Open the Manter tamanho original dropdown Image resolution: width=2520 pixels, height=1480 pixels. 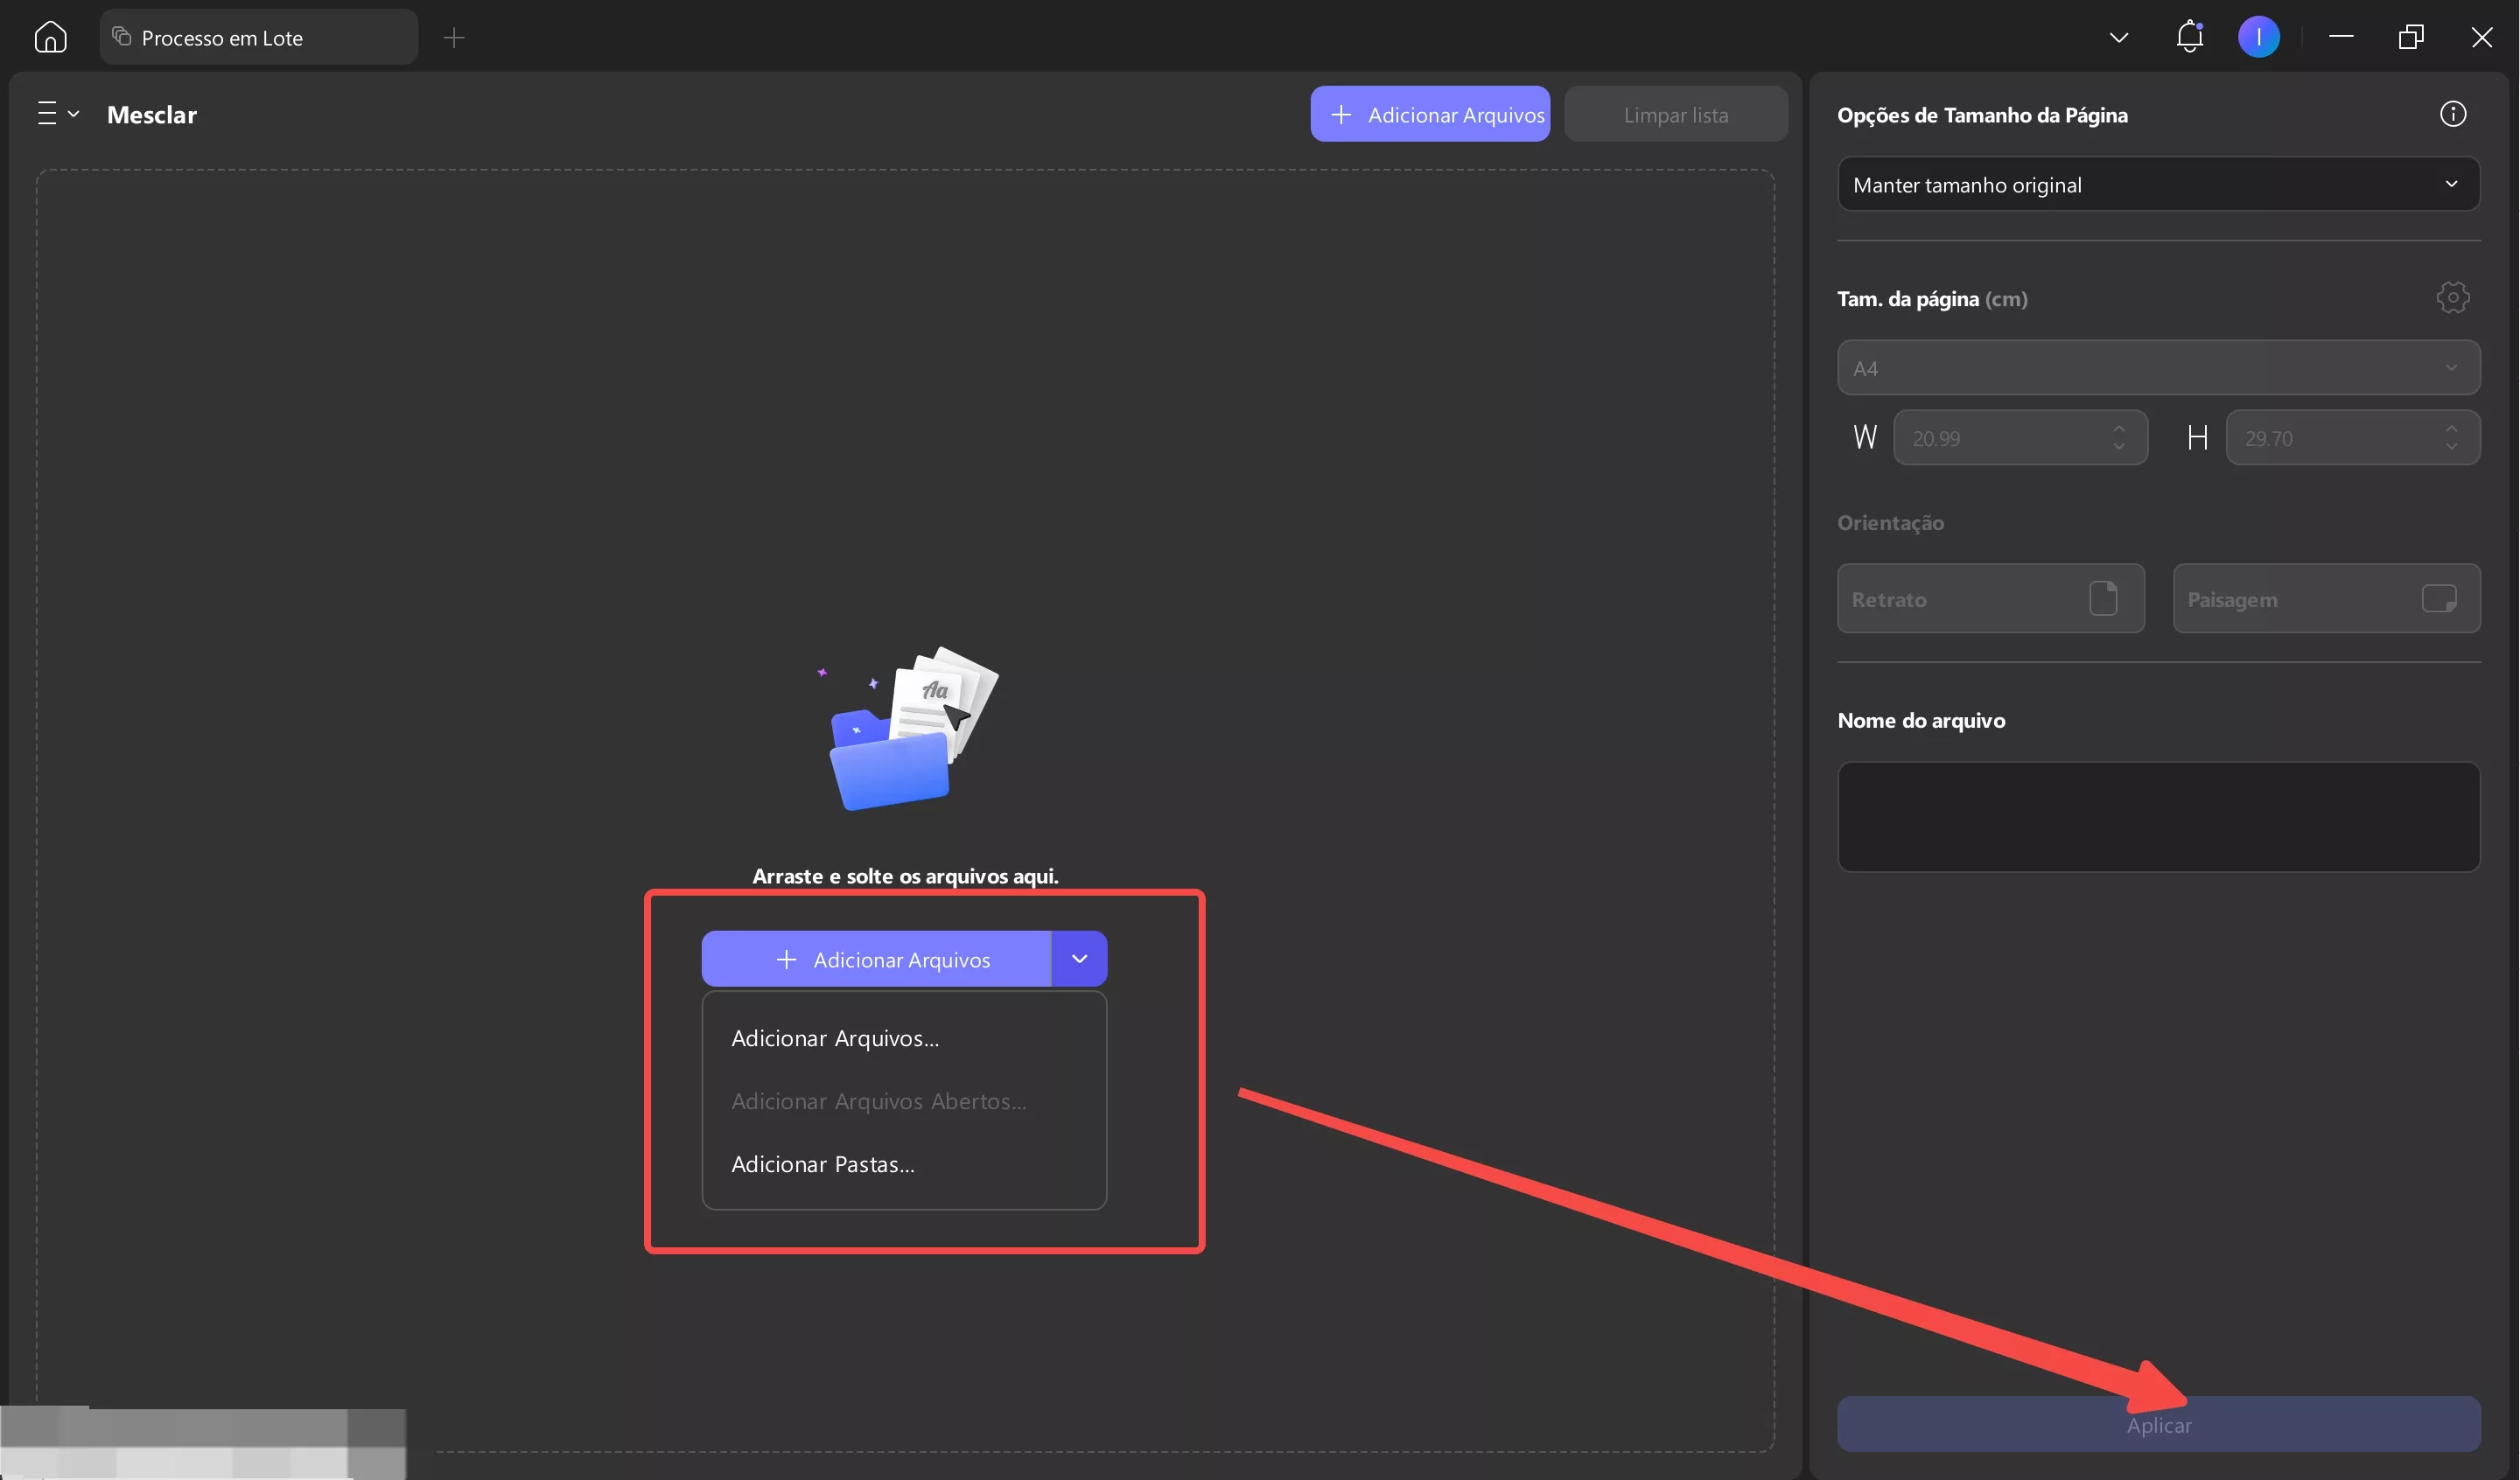tap(2158, 184)
